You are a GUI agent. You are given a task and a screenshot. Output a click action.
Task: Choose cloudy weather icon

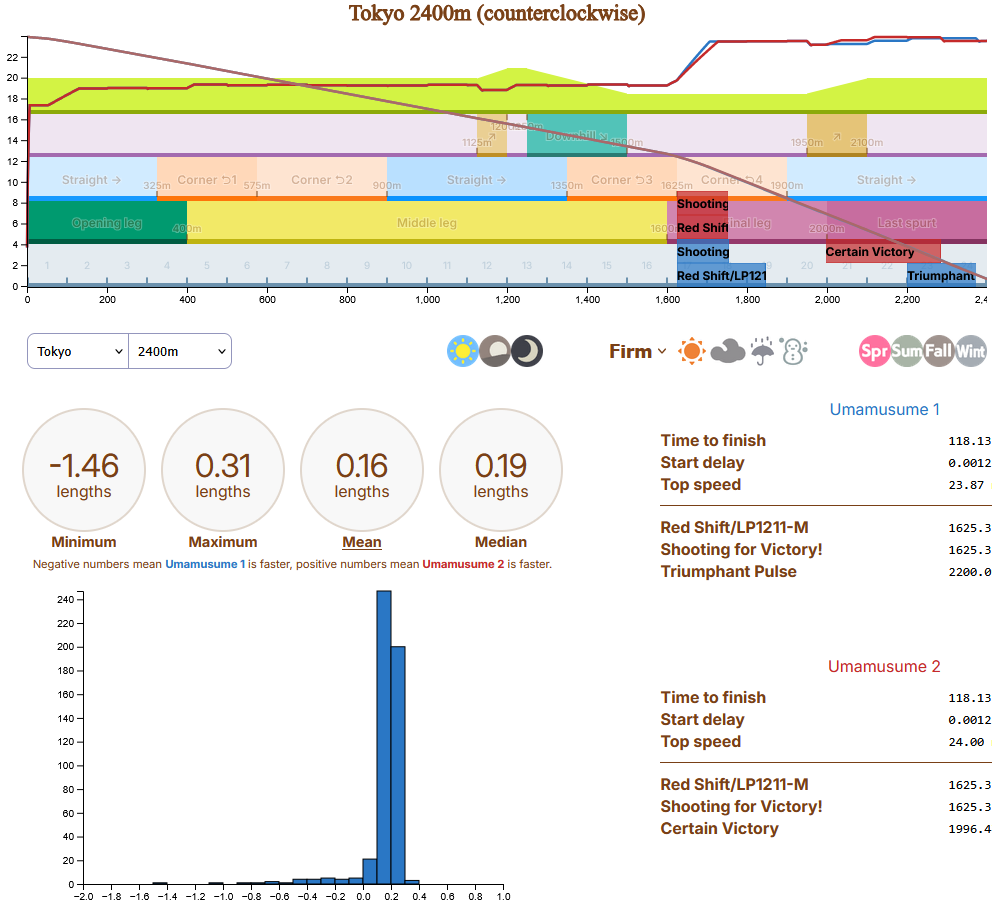tap(728, 351)
